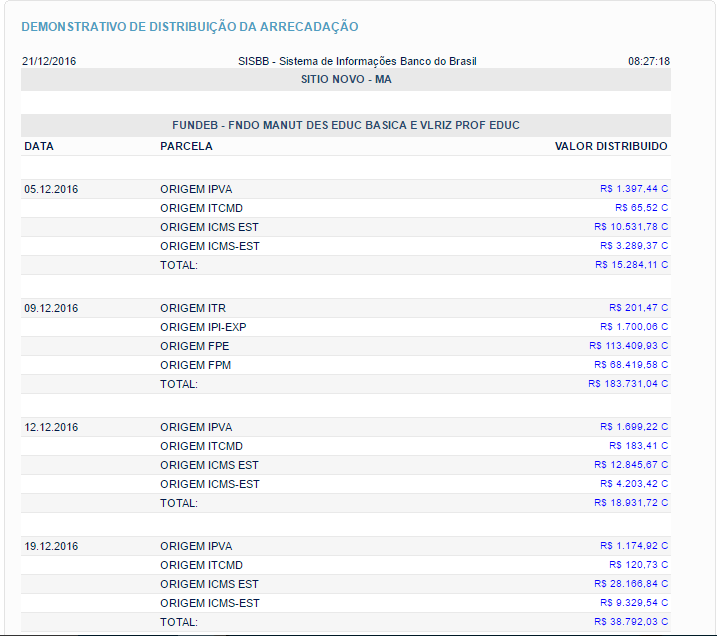Viewport: 717px width, 636px height.
Task: Click the TOTAL: label of 12.12.2016 group
Action: tap(179, 503)
